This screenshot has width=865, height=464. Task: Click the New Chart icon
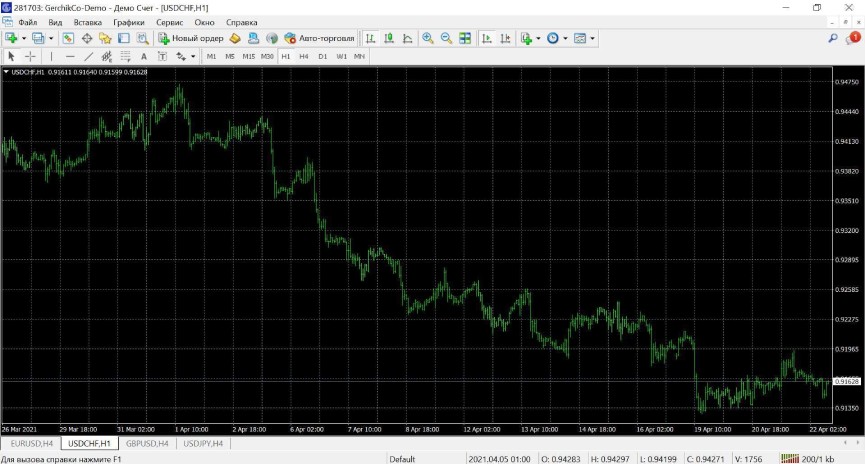pos(11,38)
